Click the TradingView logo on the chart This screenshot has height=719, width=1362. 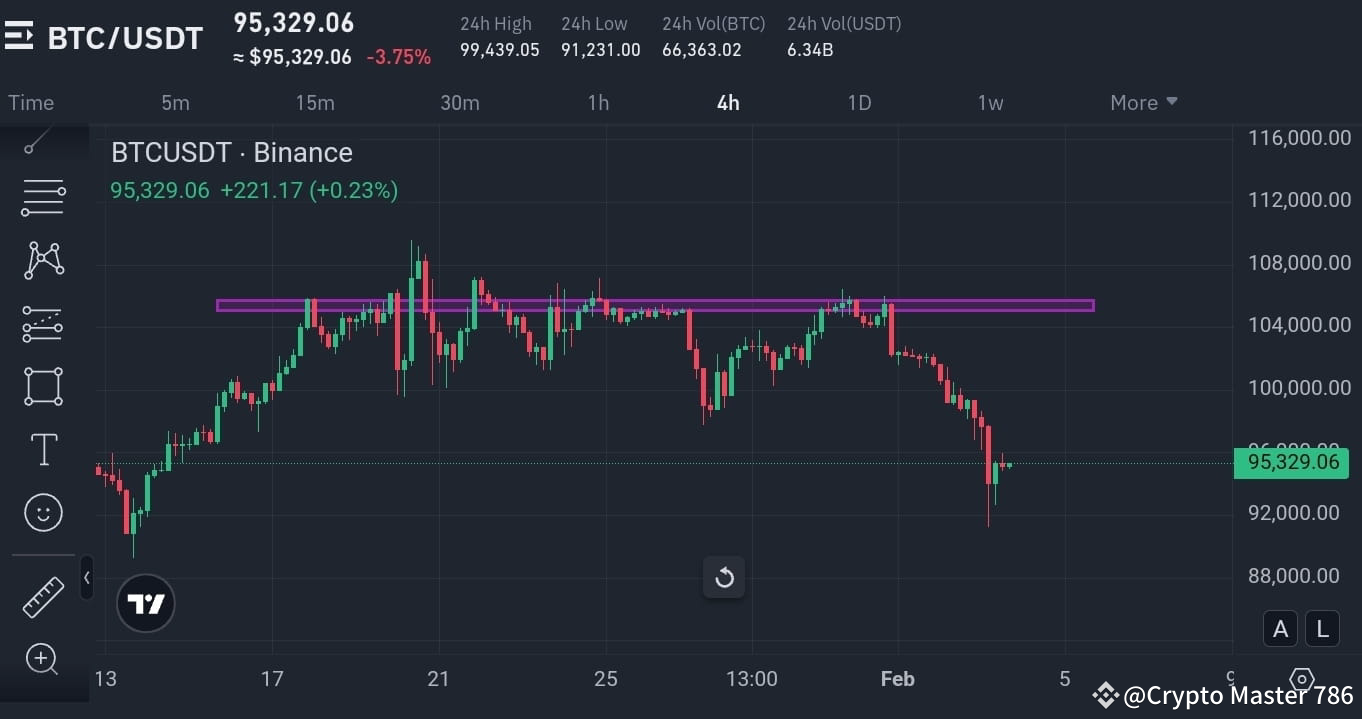[145, 603]
